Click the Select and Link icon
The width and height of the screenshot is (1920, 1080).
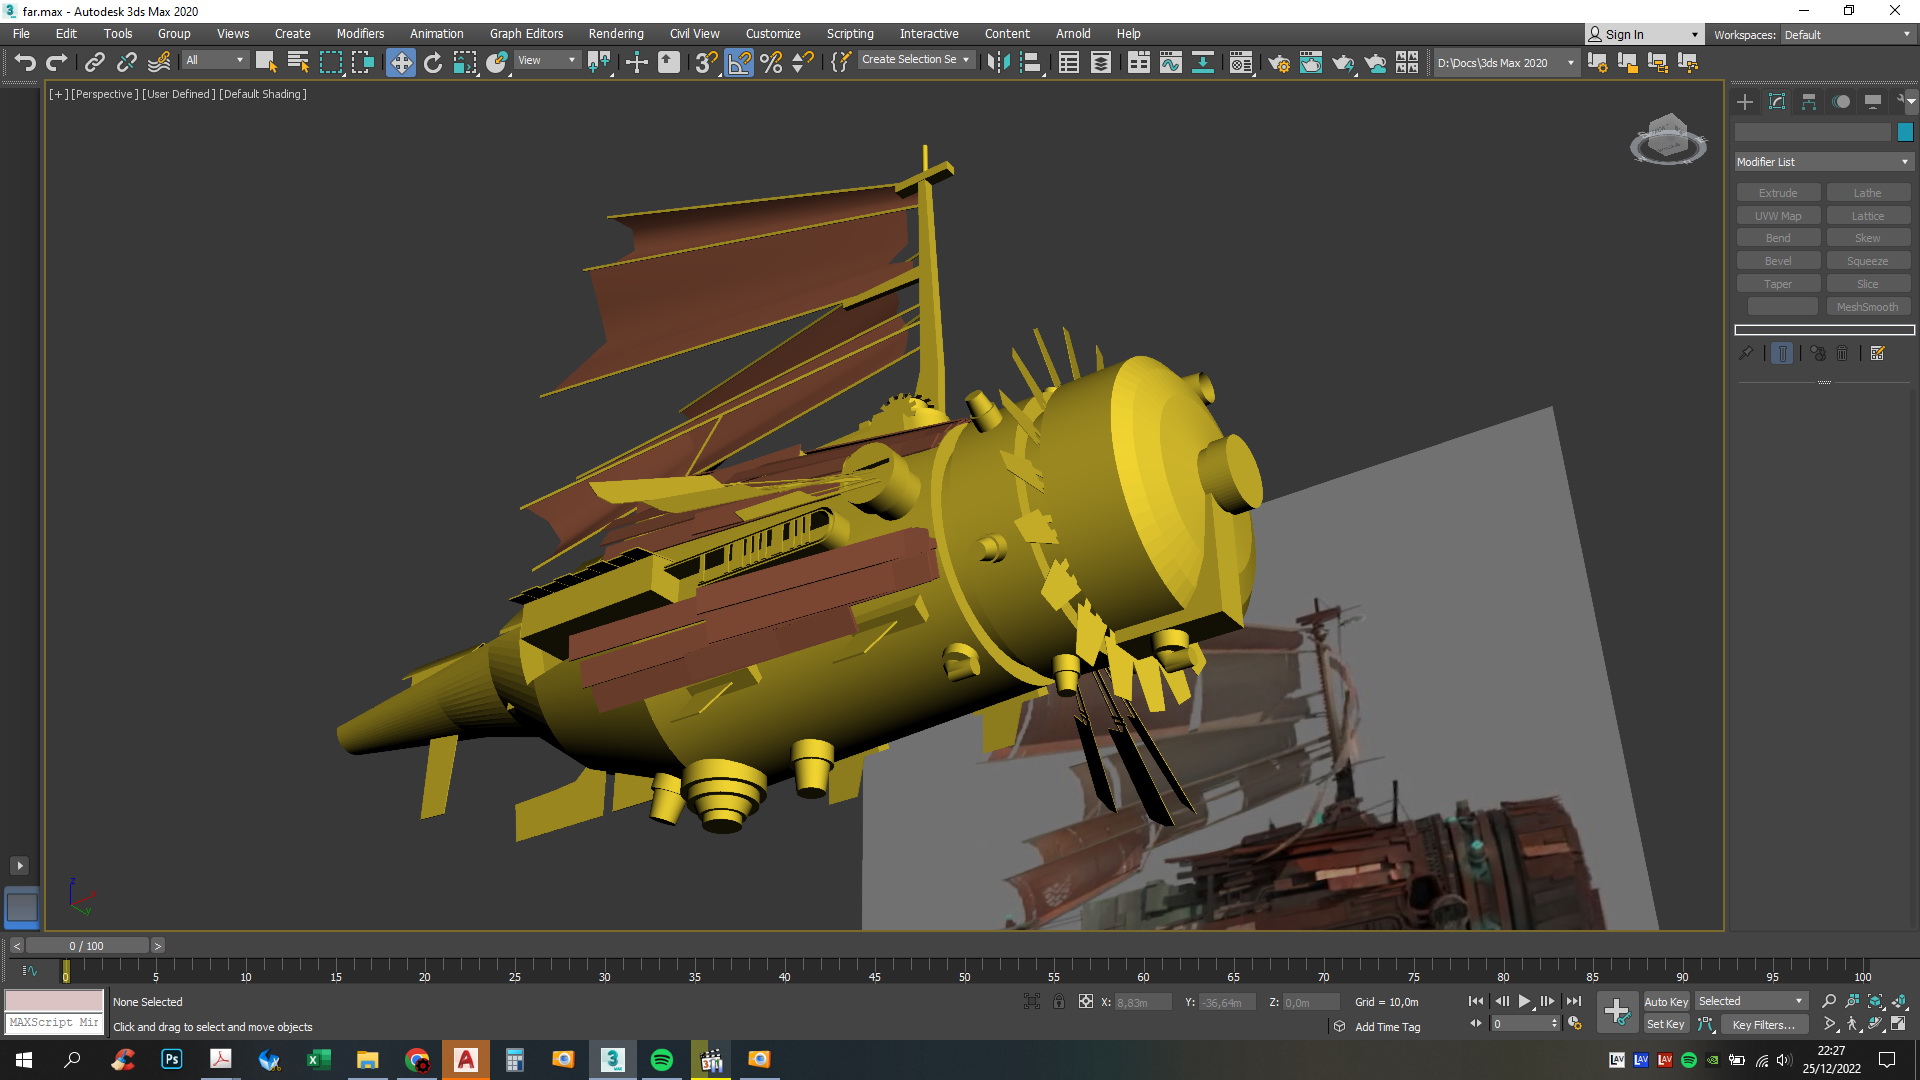[94, 63]
